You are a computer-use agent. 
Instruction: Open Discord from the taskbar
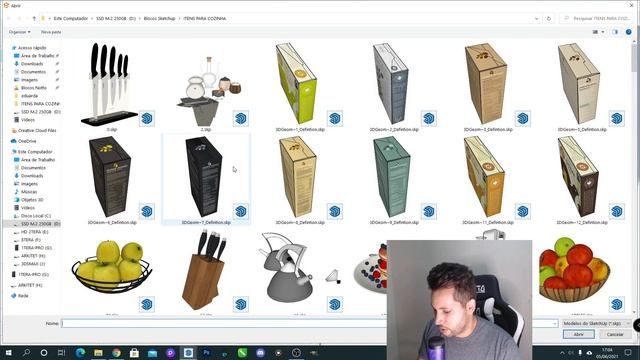260,353
